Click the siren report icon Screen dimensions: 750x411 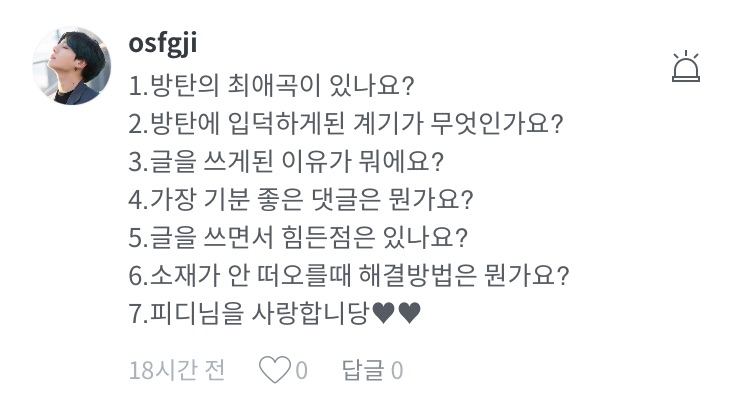tap(686, 66)
